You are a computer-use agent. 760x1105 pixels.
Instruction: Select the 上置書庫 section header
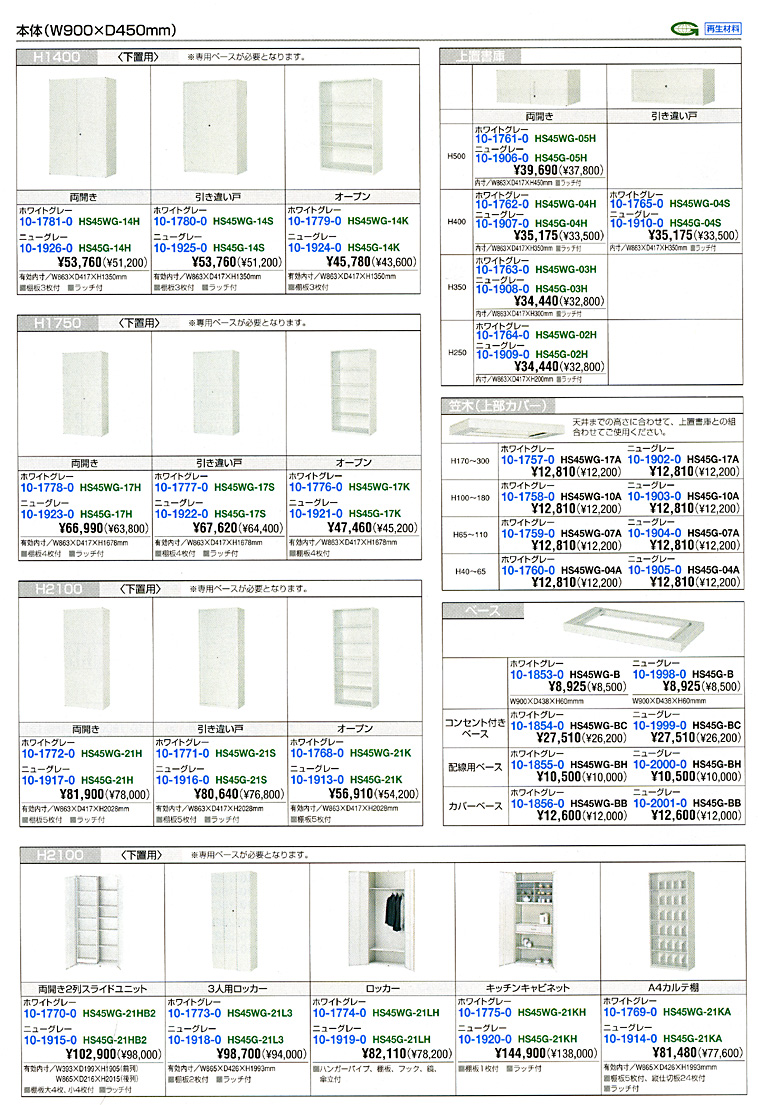(x=480, y=56)
